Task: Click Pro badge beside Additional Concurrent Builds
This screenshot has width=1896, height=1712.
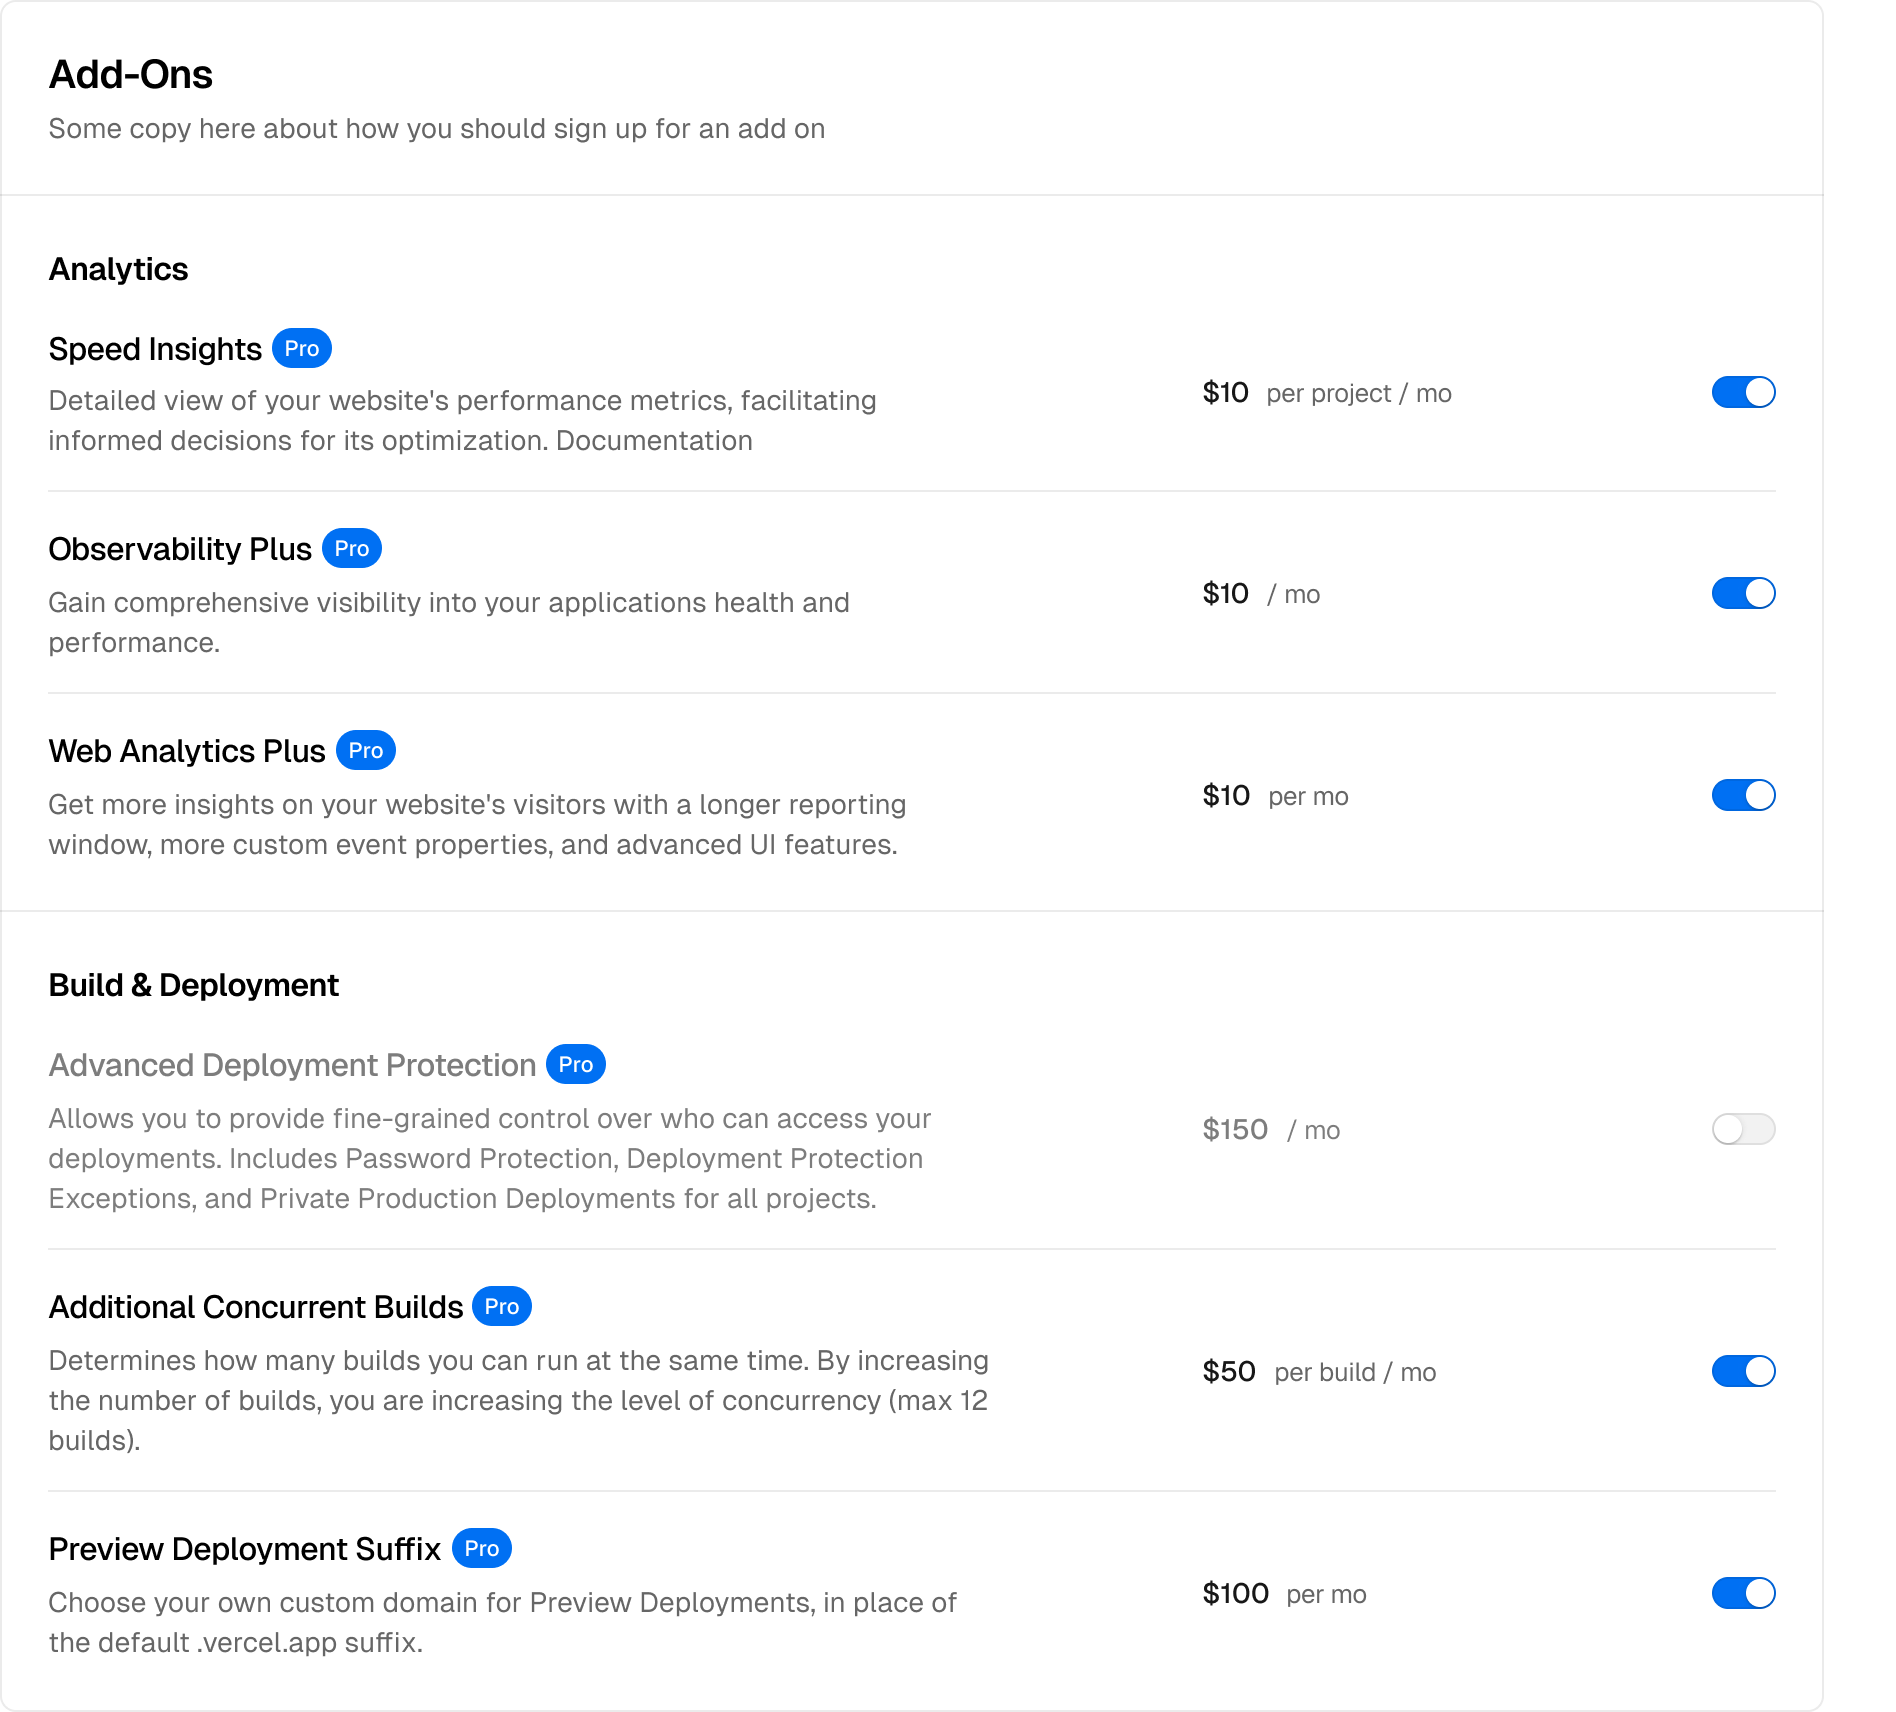Action: (x=502, y=1306)
